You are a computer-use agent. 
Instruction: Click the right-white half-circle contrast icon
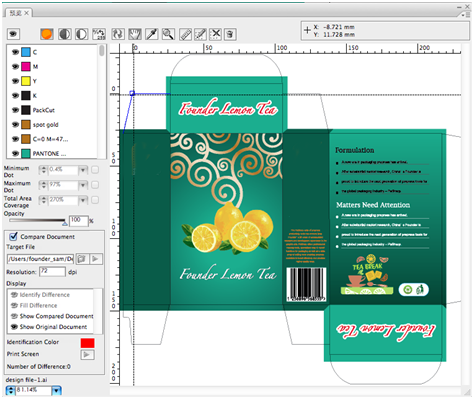[x=82, y=34]
